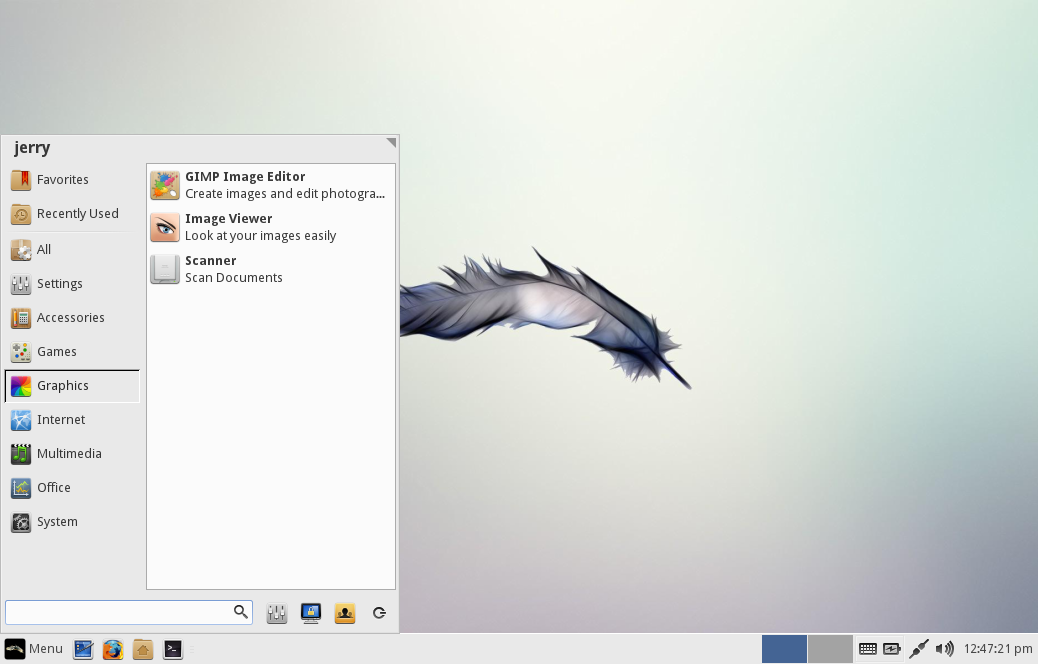Screen dimensions: 1038x664
Task: Click the Menu button on the panel
Action: (x=34, y=649)
